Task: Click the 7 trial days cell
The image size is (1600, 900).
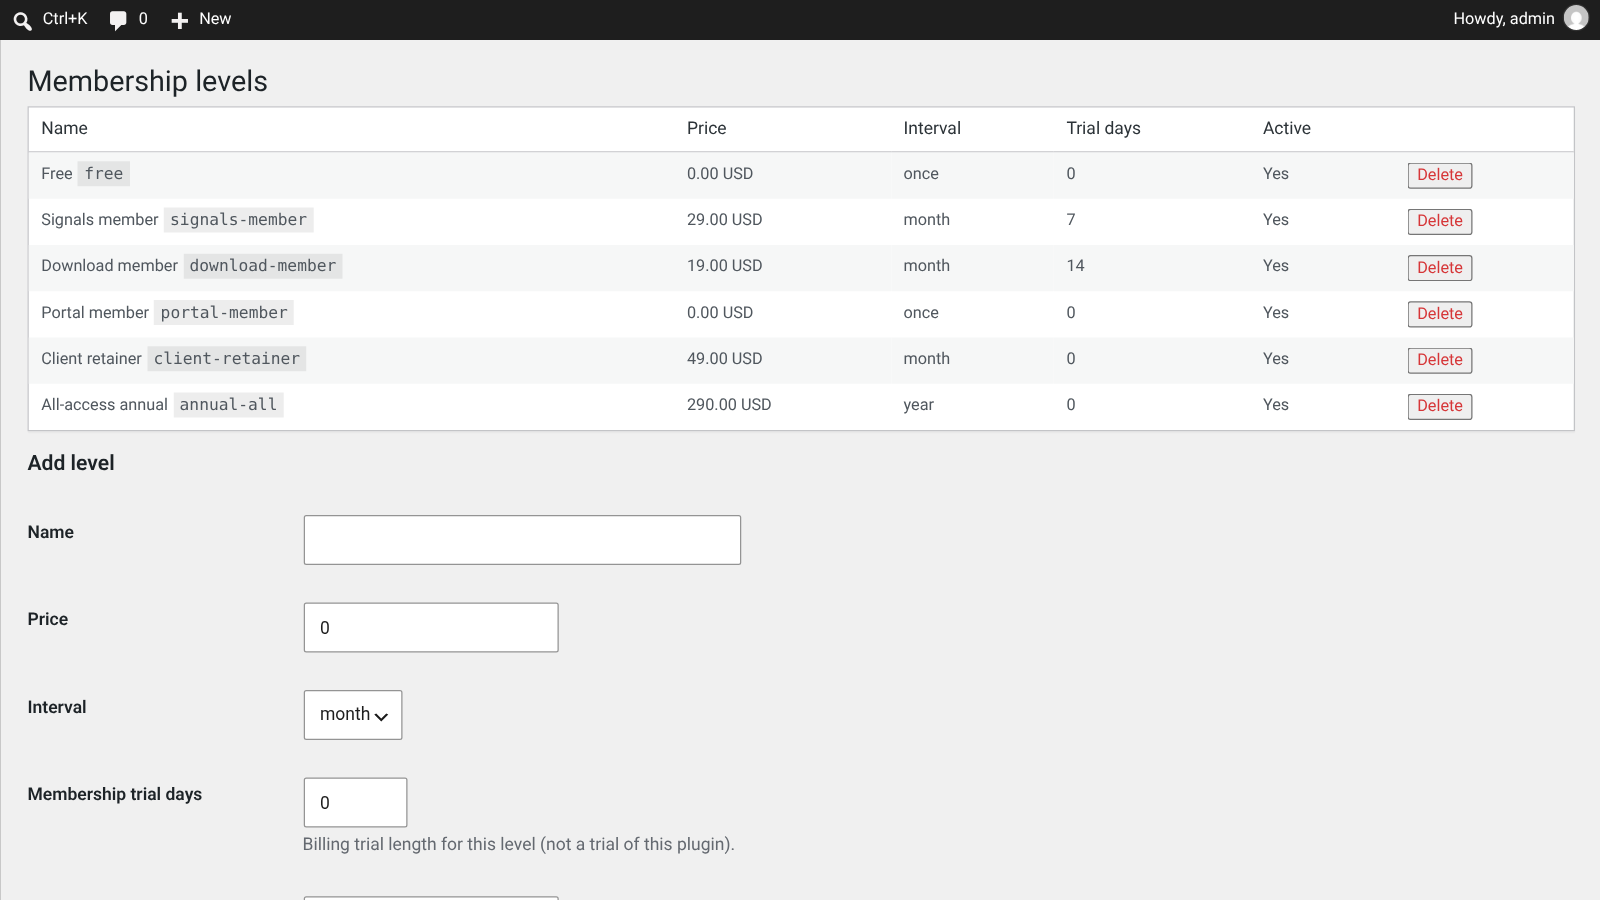Action: [x=1071, y=220]
